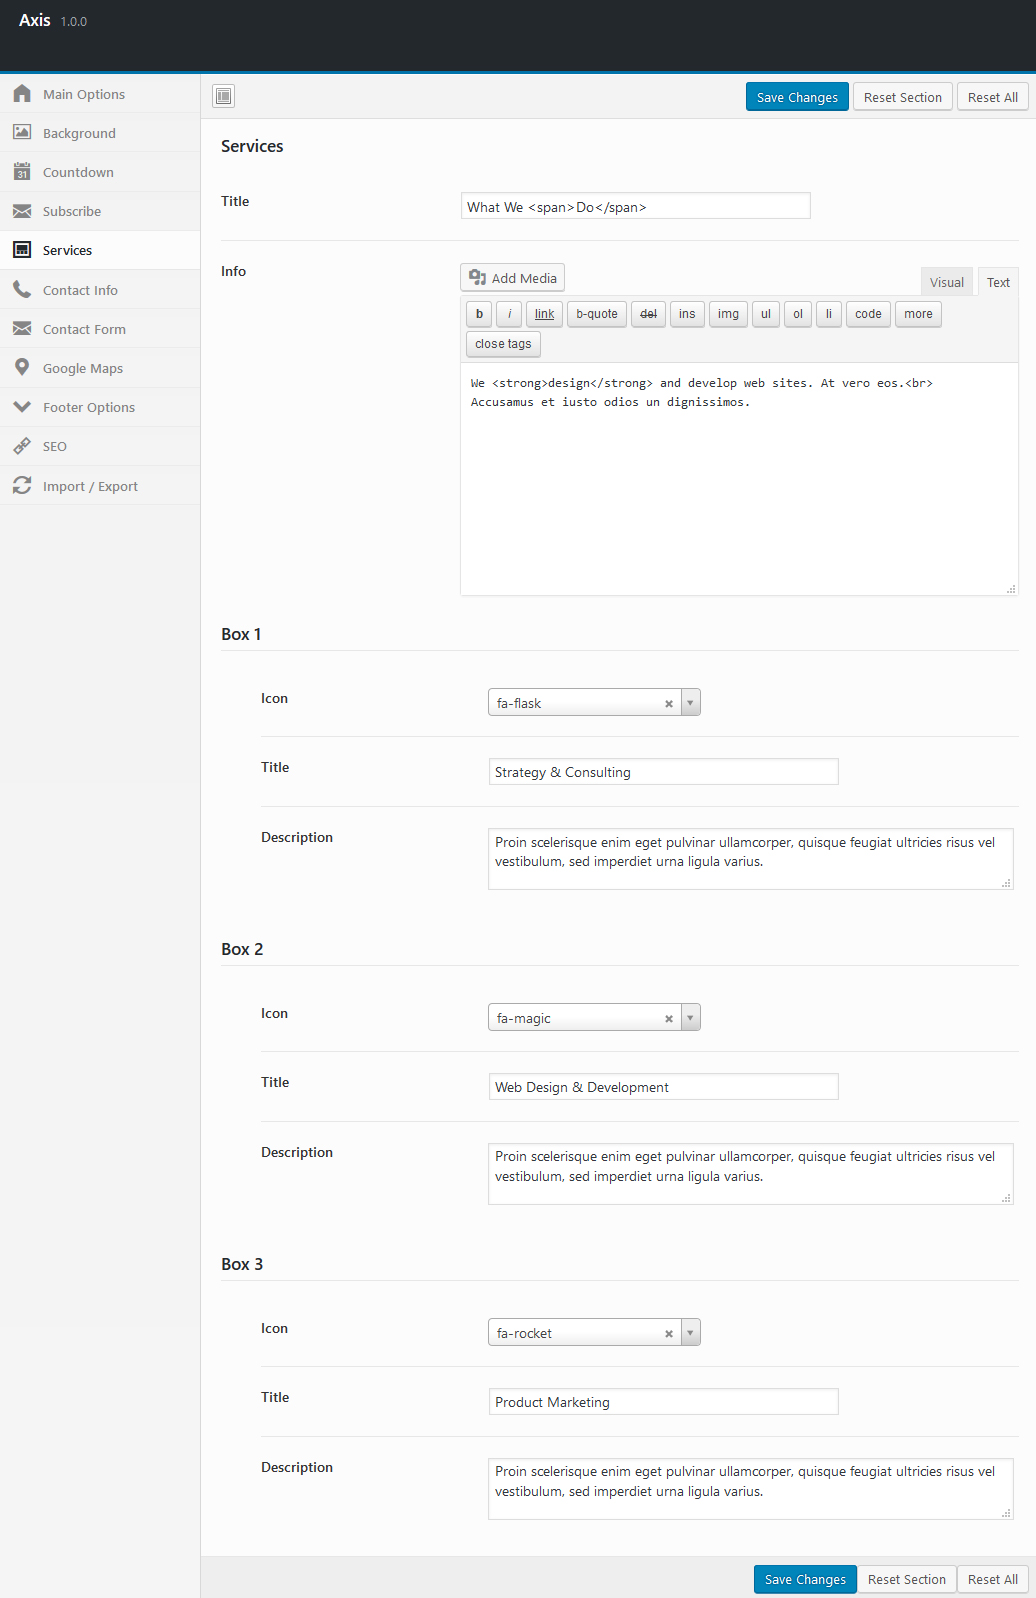
Task: Click the Background image icon
Action: 22,133
